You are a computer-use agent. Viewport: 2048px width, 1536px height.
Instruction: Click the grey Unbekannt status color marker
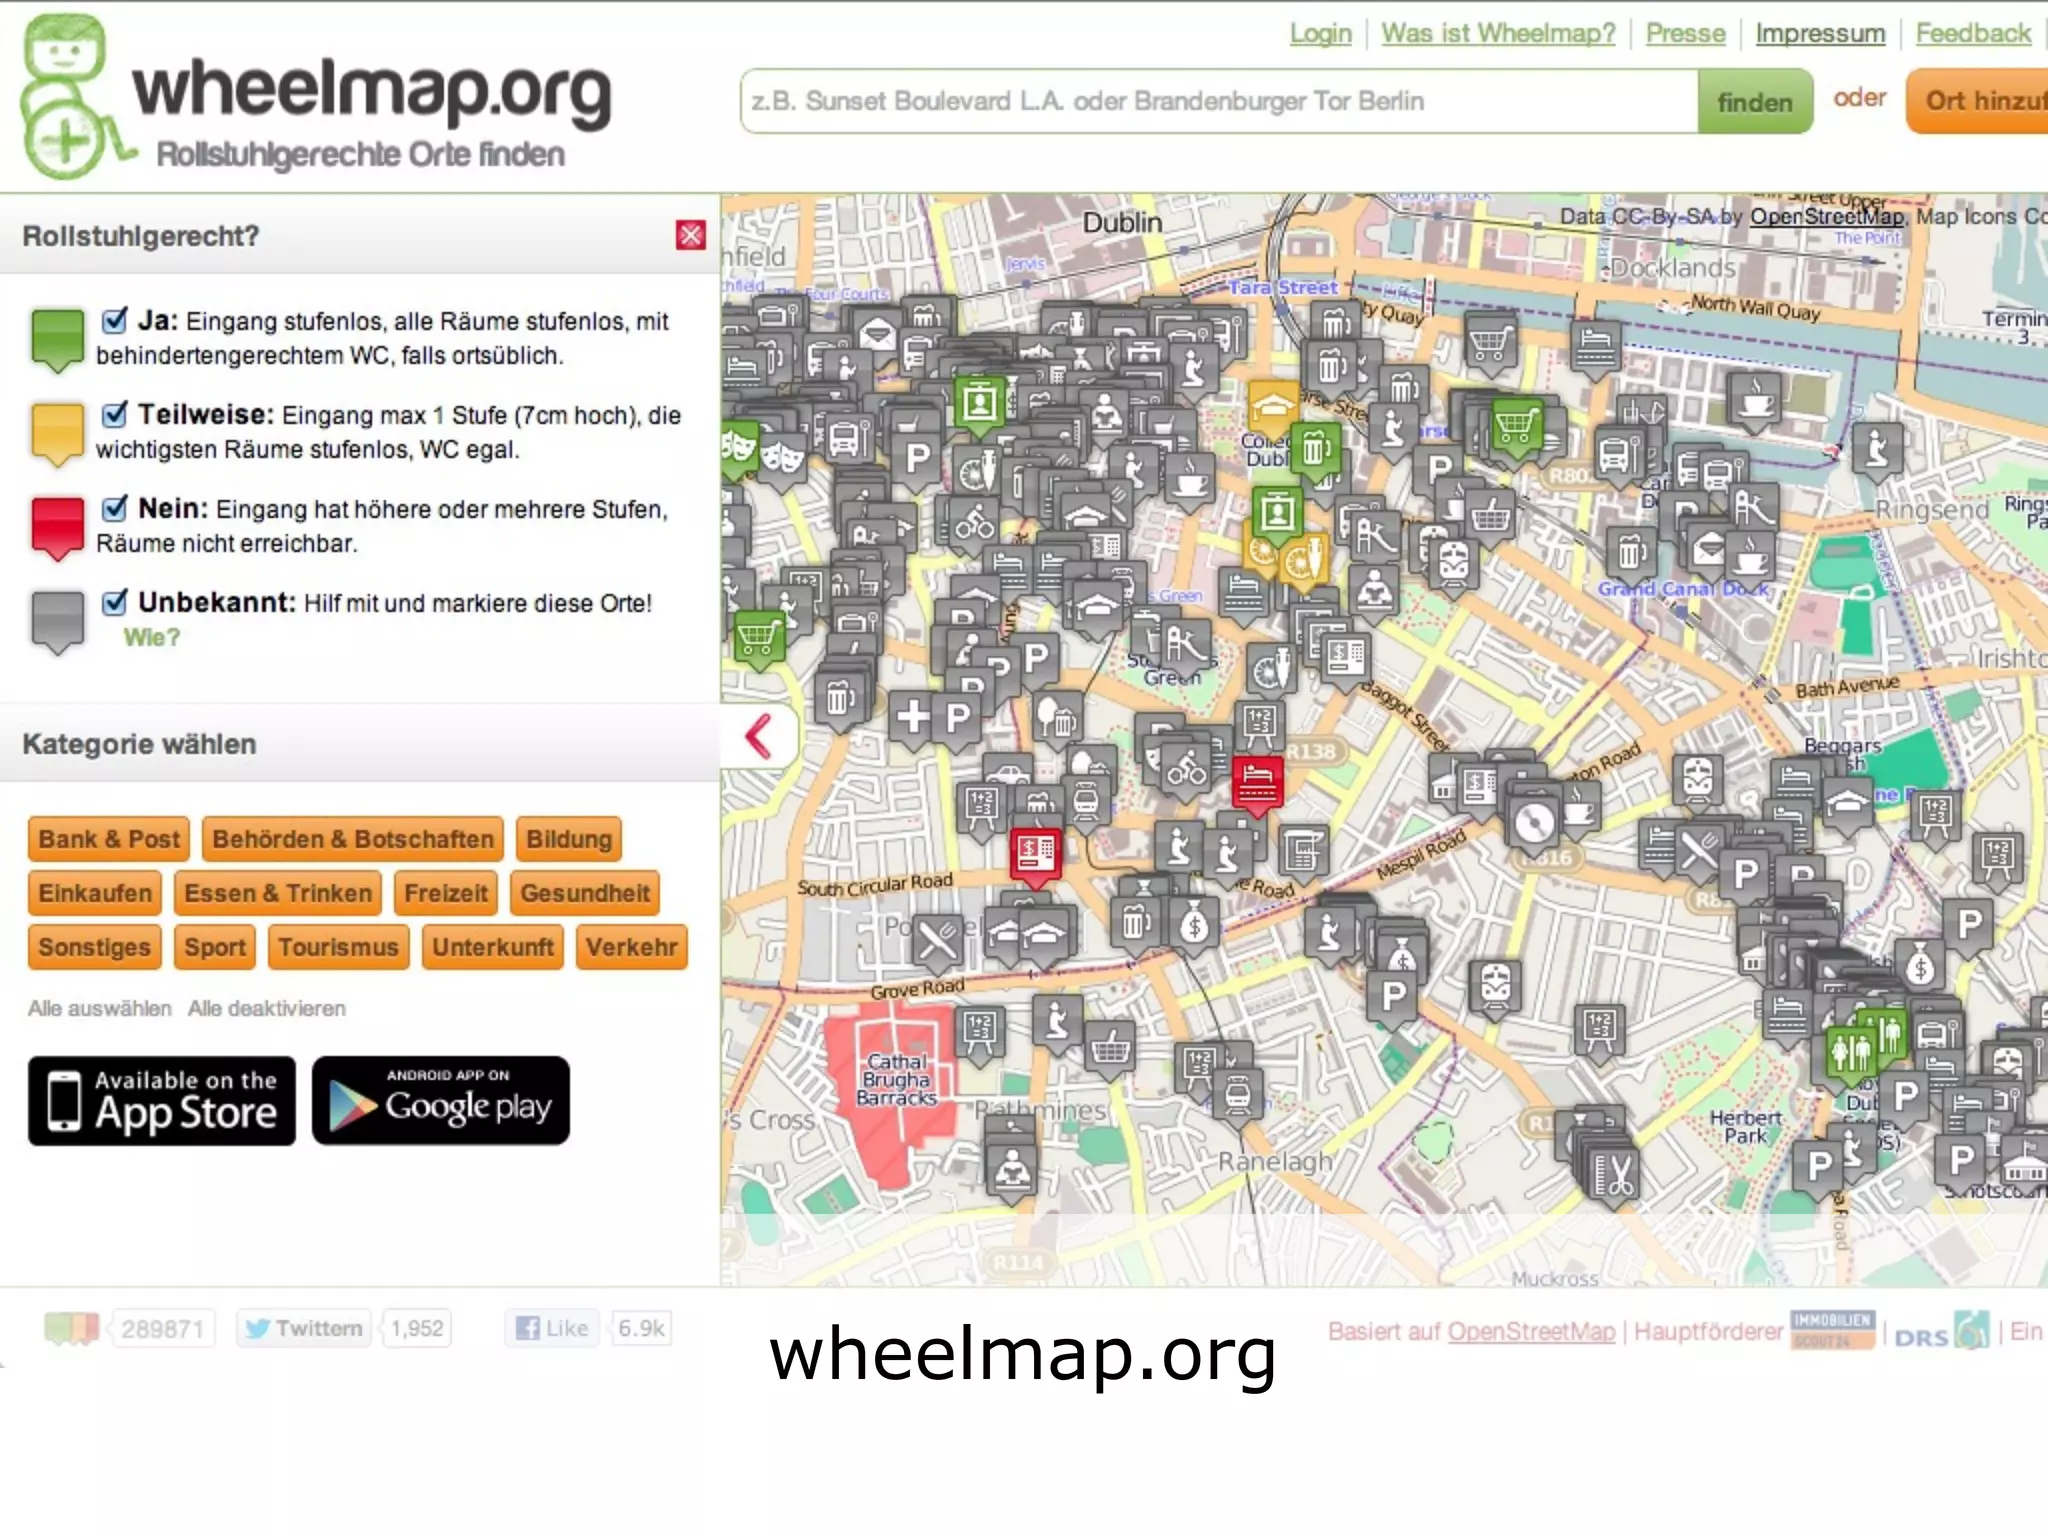(x=58, y=622)
